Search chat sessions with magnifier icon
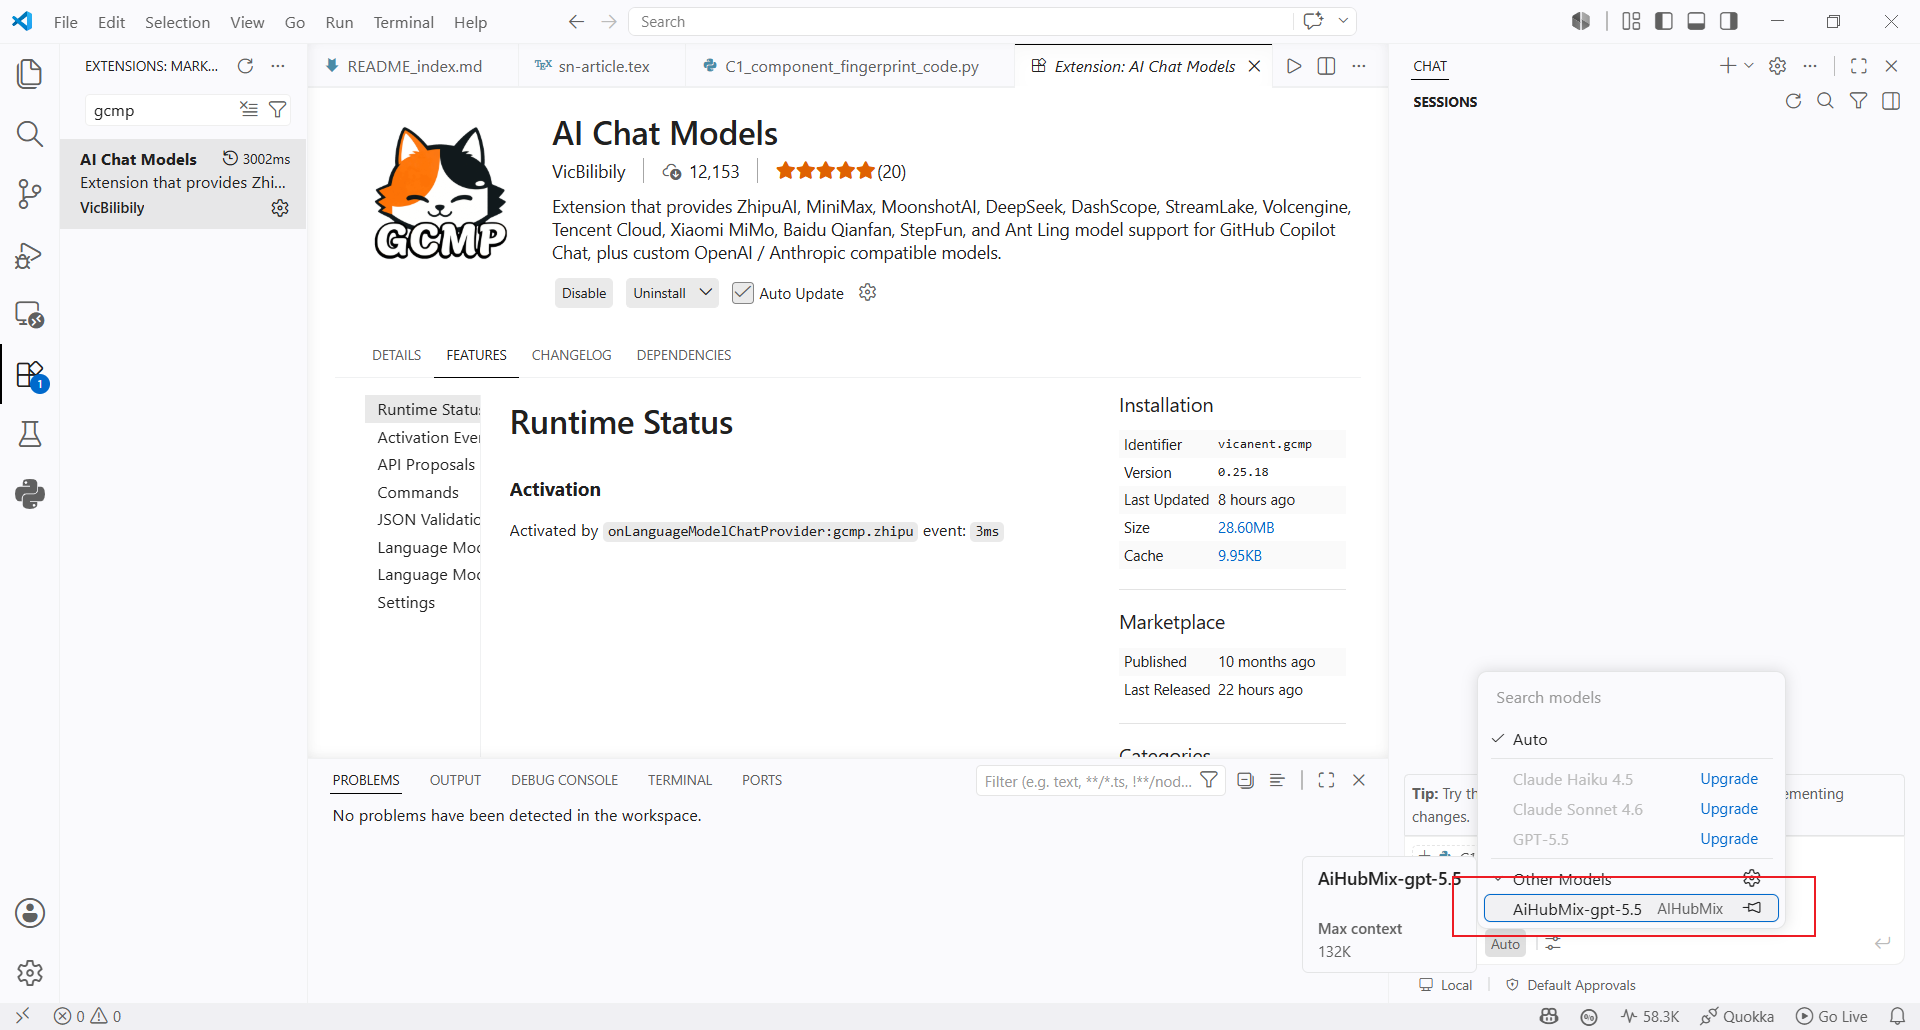1920x1030 pixels. 1825,101
